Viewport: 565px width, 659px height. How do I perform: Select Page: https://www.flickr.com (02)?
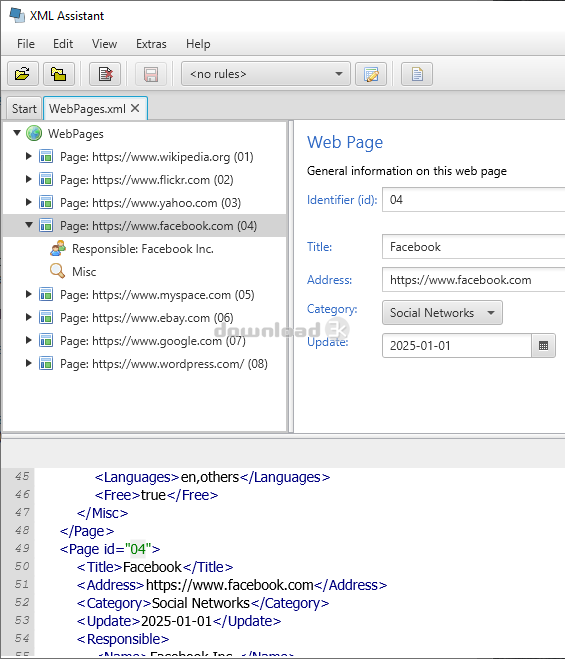(147, 180)
